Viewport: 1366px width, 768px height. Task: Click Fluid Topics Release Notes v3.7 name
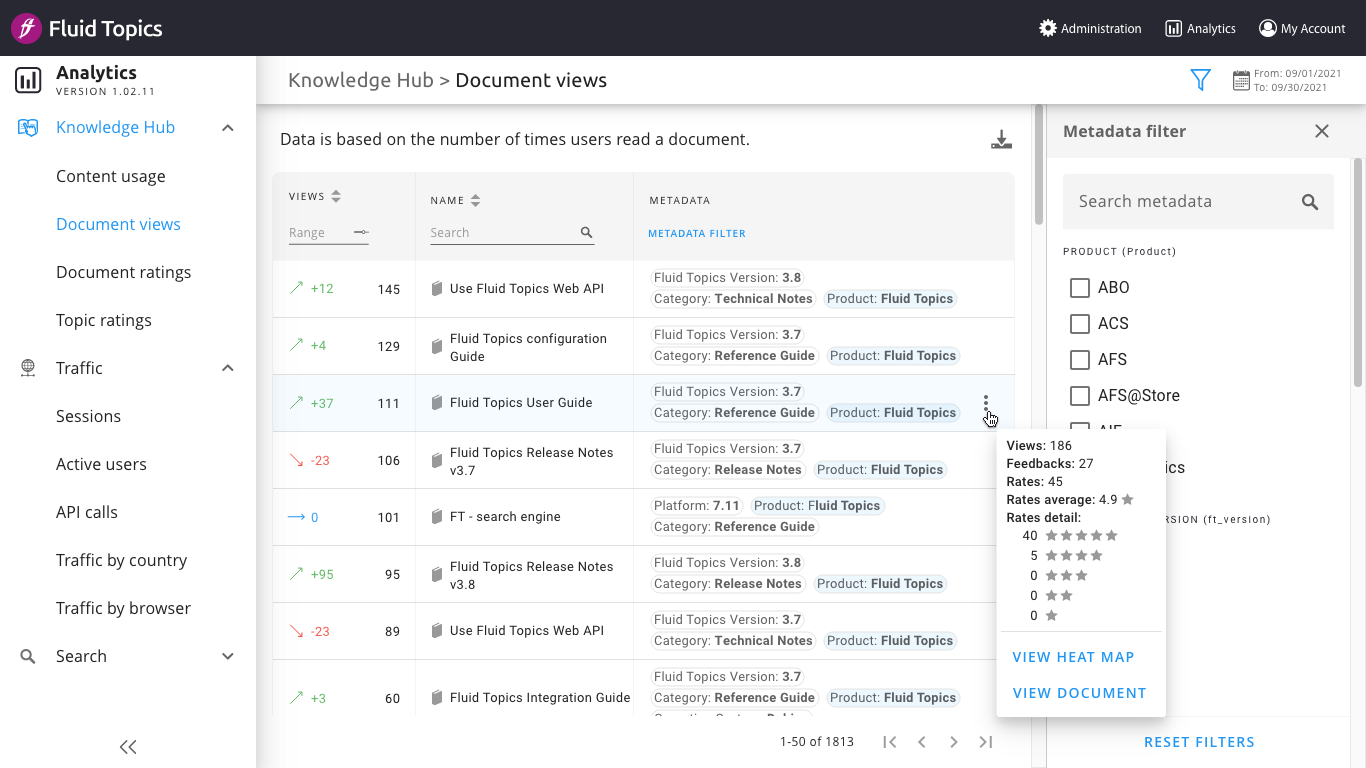coord(531,461)
